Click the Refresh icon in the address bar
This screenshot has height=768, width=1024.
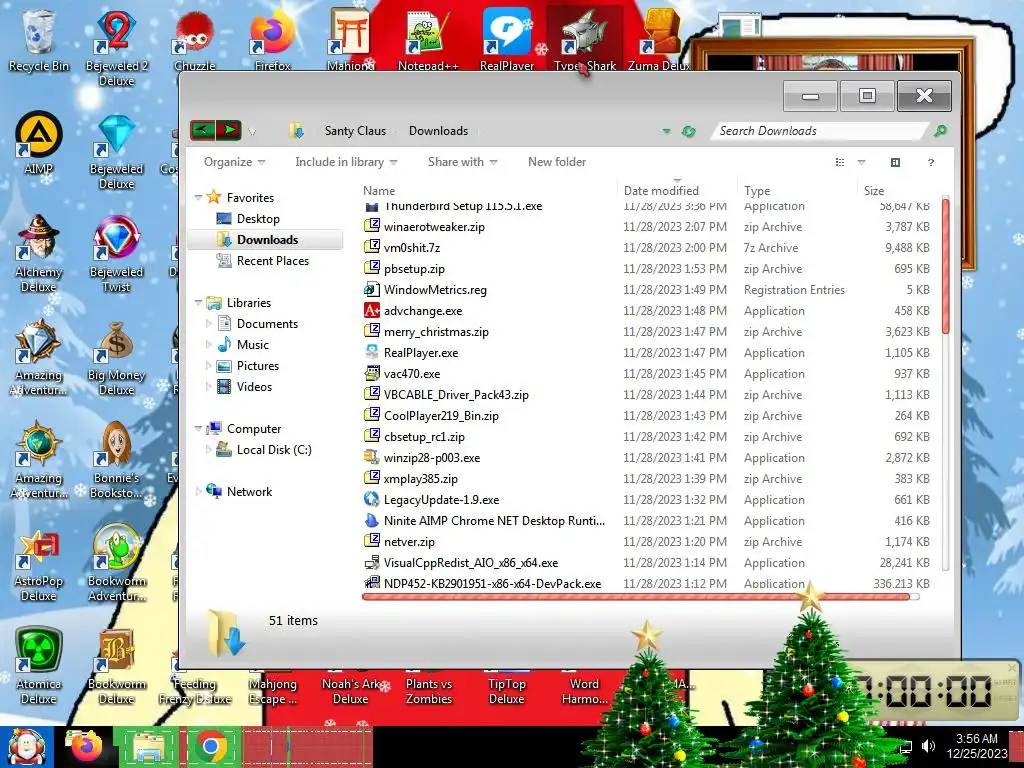688,131
